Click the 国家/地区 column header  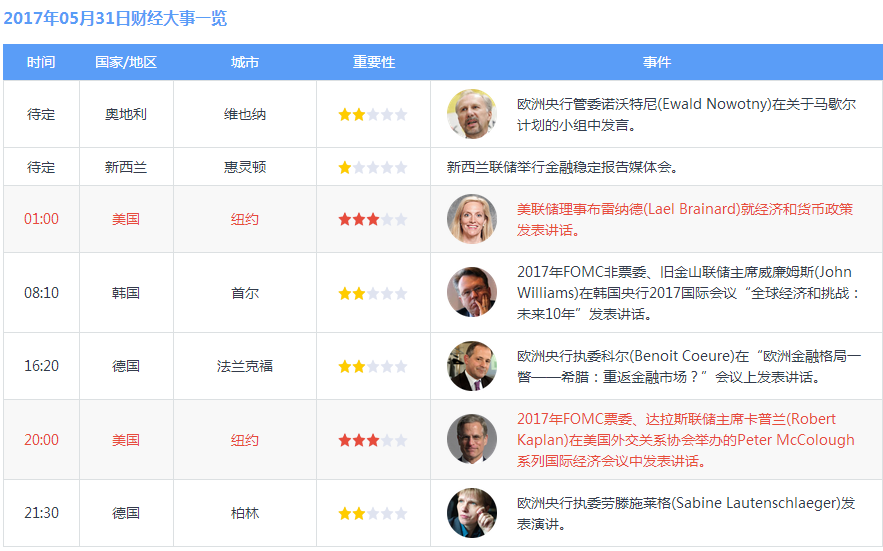tap(126, 62)
